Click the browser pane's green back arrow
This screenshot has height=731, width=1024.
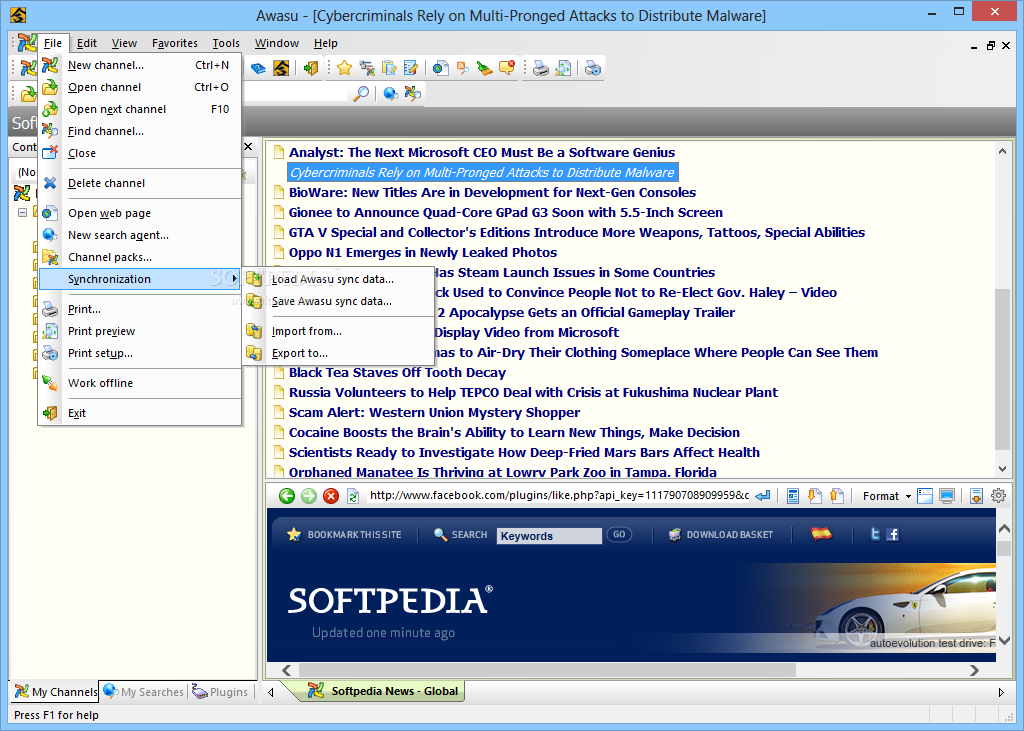coord(287,496)
